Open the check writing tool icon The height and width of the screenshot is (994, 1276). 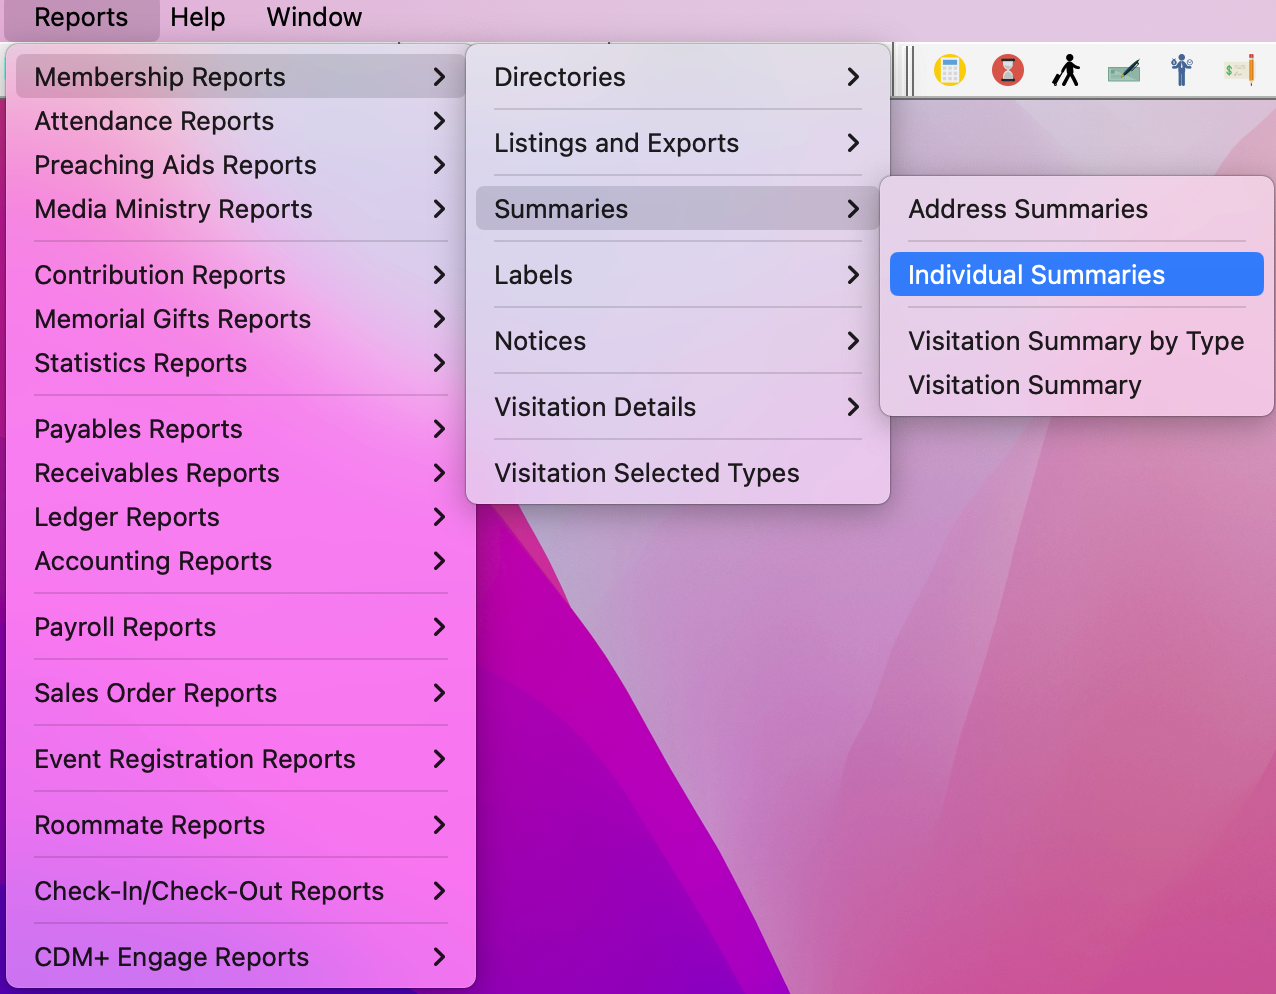click(x=1237, y=70)
